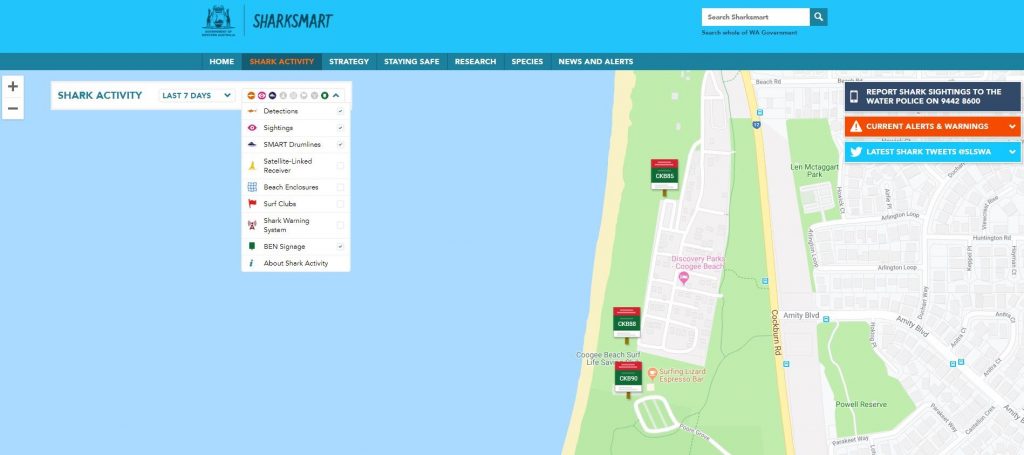1024x455 pixels.
Task: Click Report Shark Sightings to Water Police banner
Action: (933, 97)
